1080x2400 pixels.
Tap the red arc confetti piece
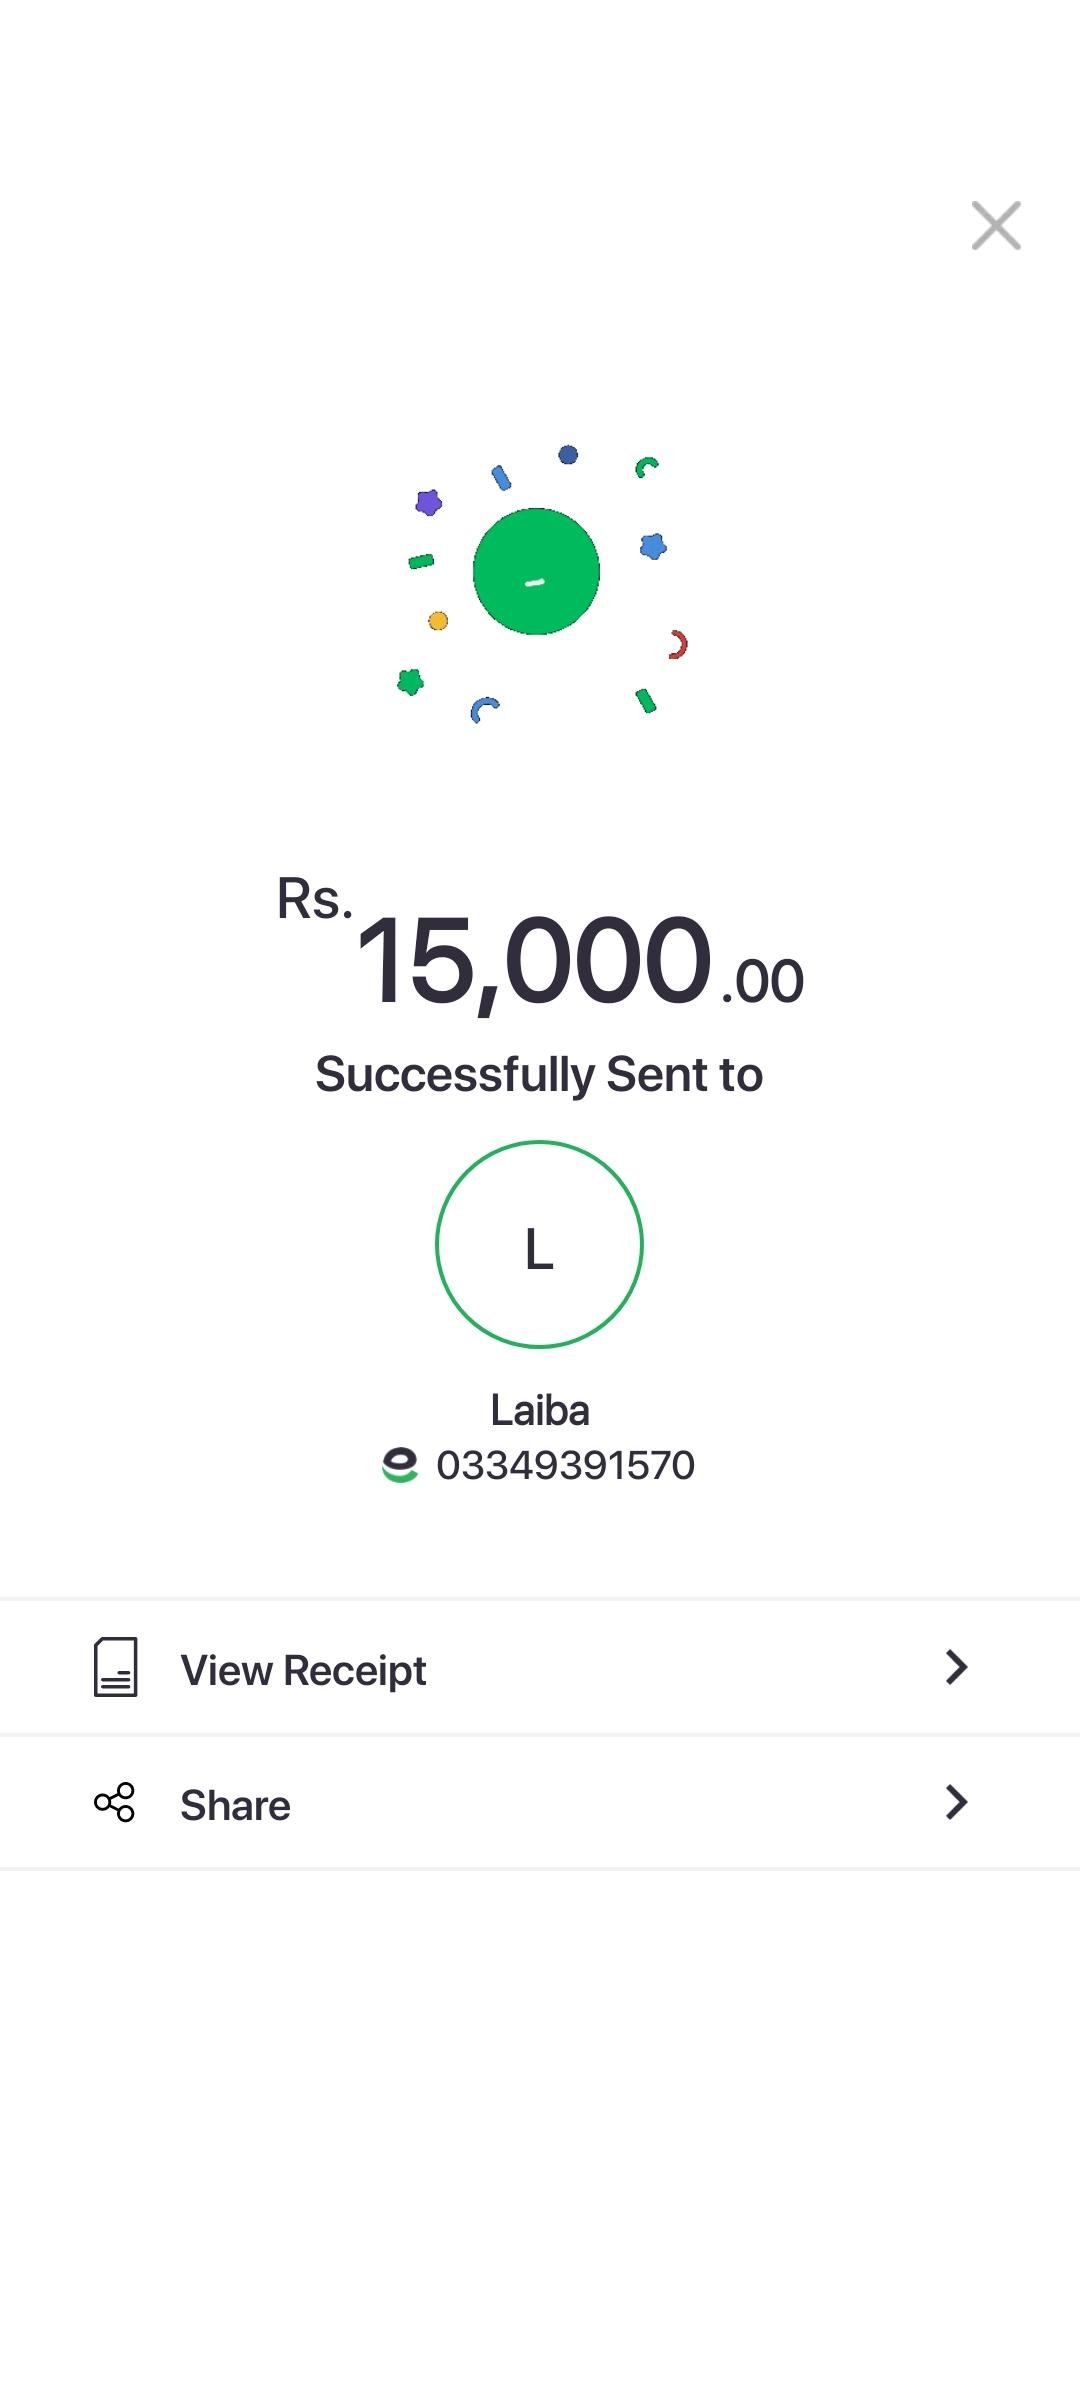[x=678, y=644]
